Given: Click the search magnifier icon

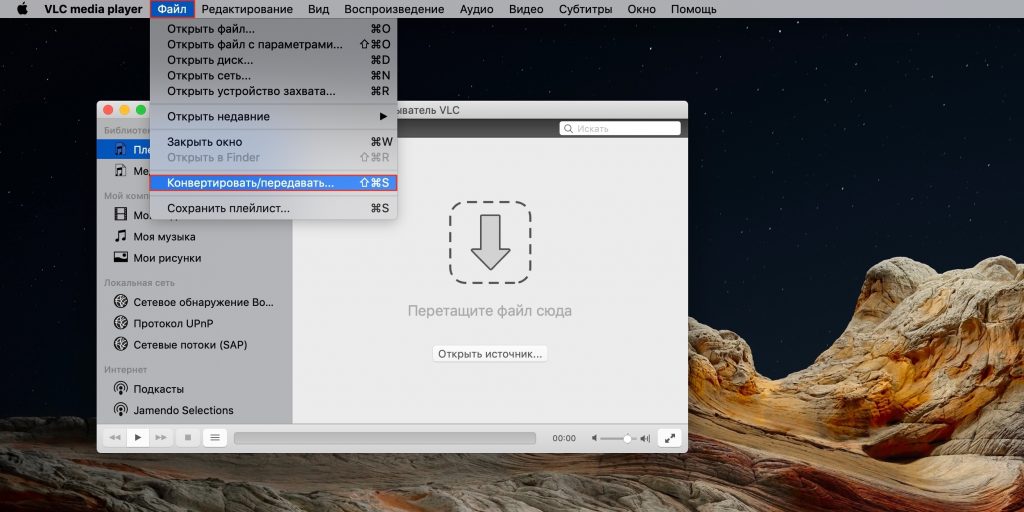Looking at the screenshot, I should pyautogui.click(x=568, y=129).
